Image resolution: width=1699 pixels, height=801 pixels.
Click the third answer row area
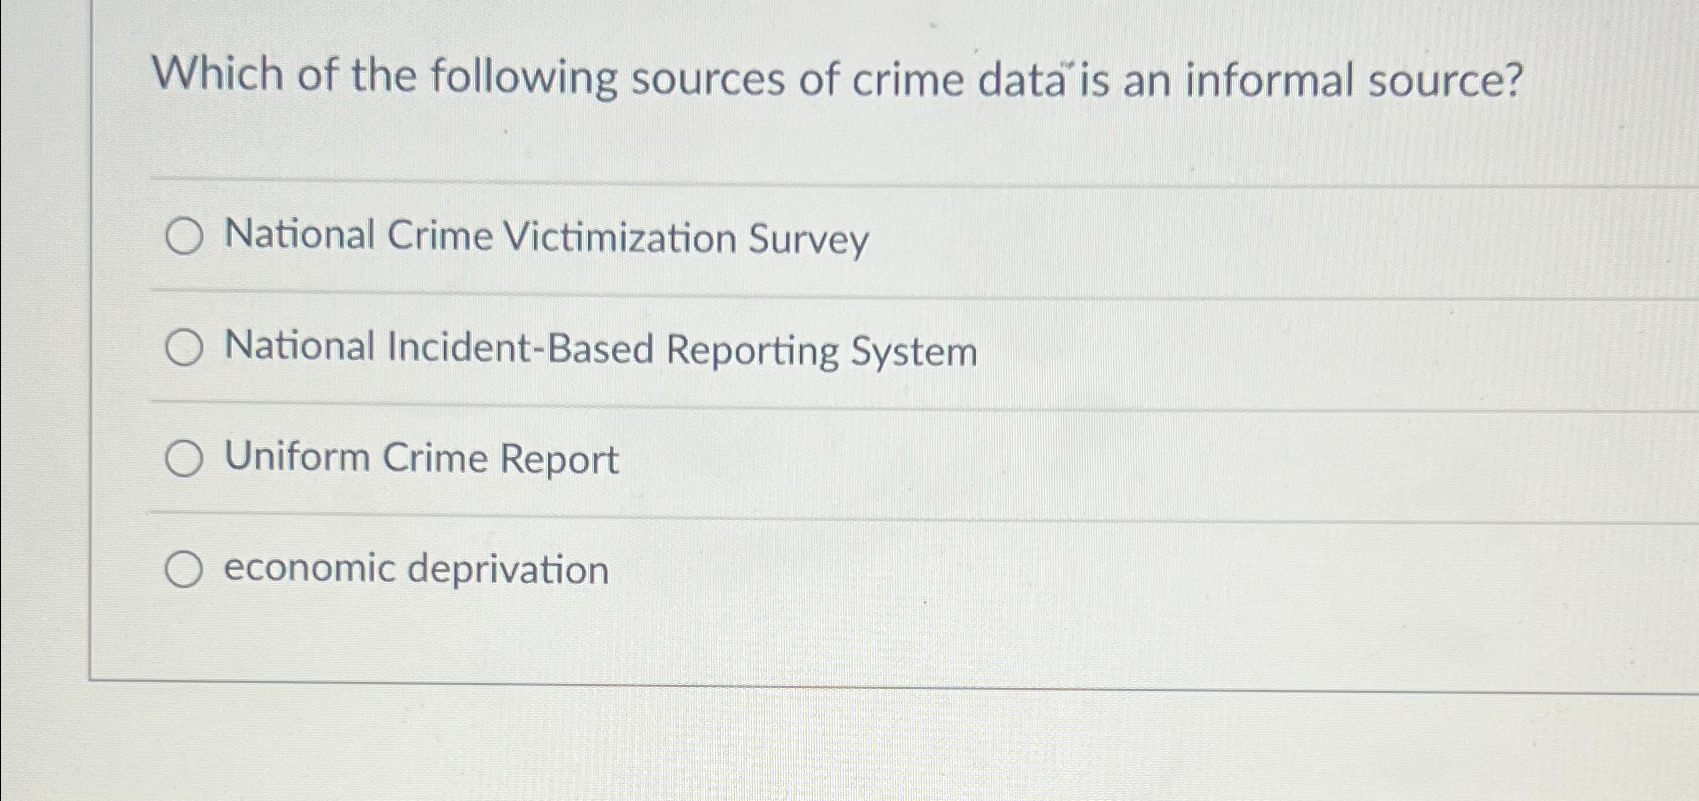click(800, 458)
